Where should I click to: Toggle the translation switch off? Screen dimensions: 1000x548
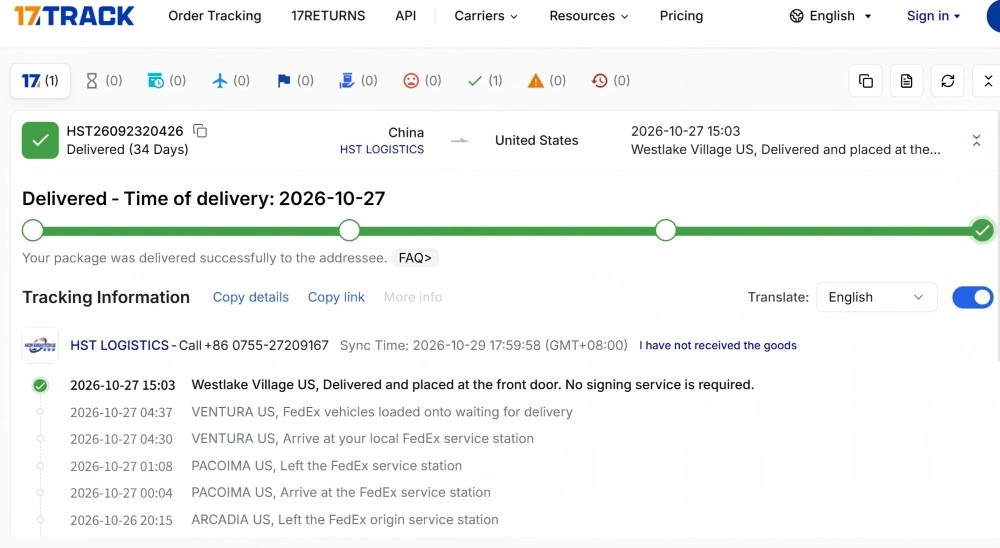tap(973, 297)
